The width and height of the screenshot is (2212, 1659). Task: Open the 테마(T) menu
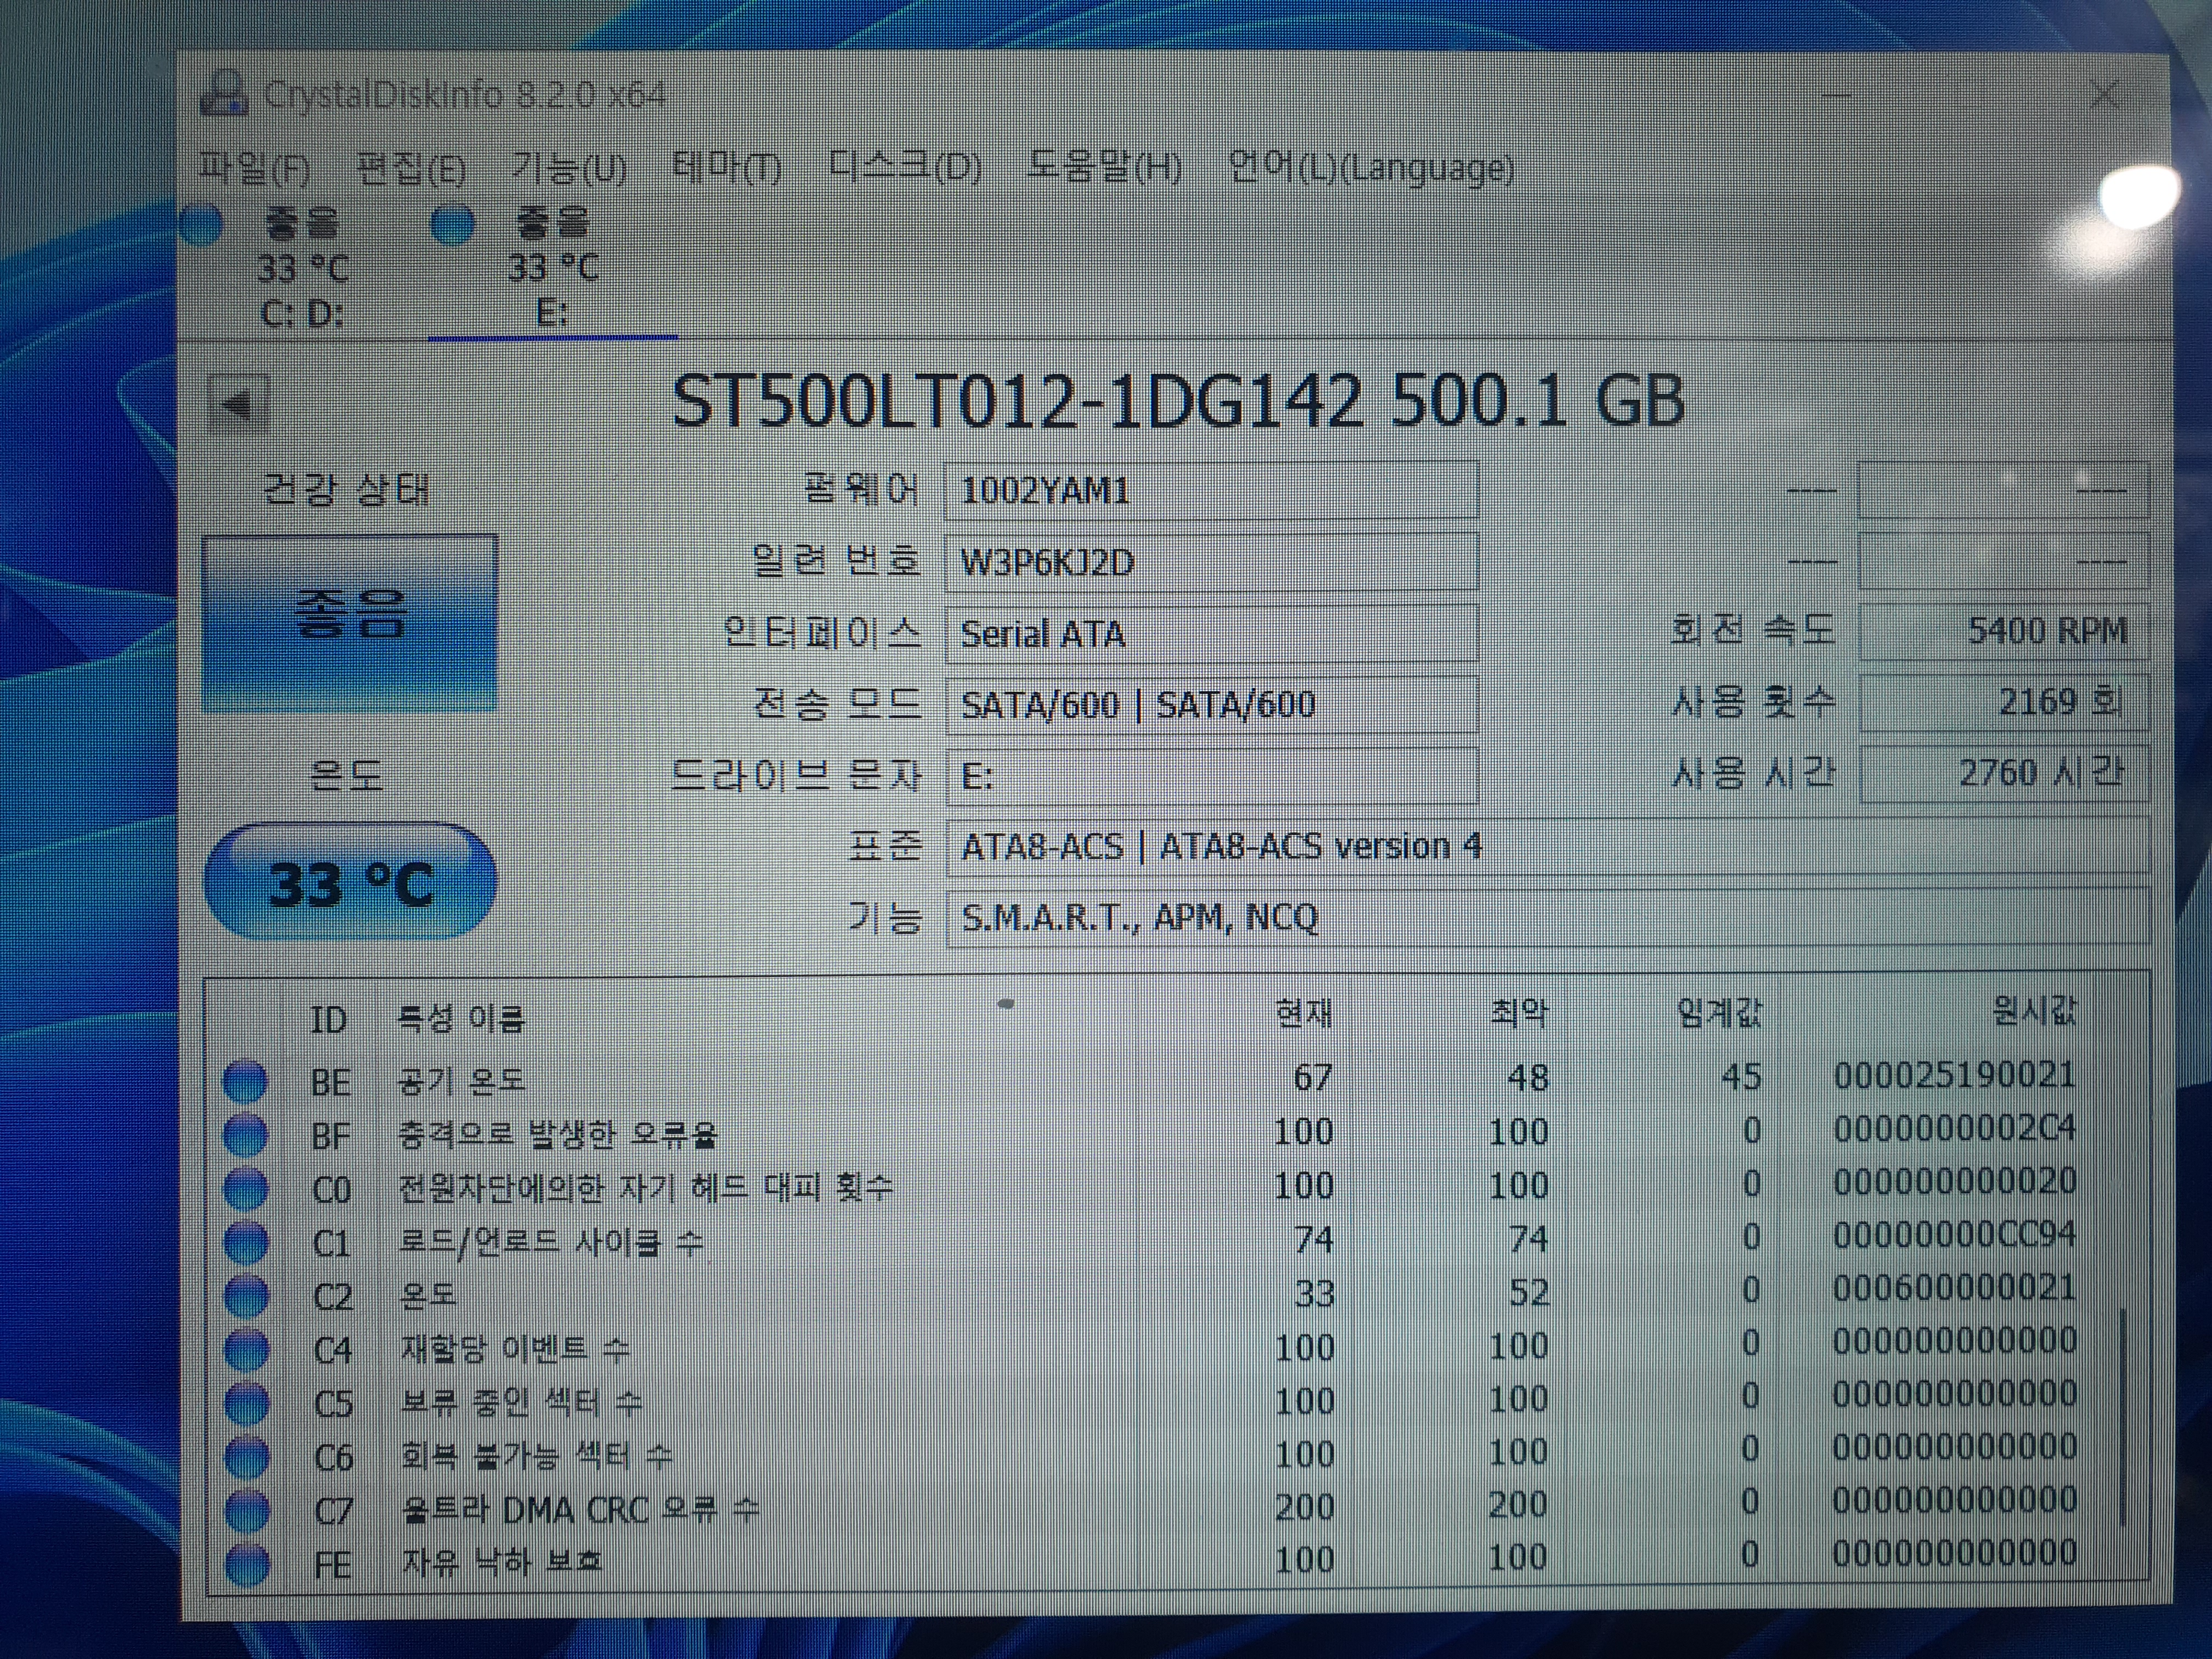727,168
